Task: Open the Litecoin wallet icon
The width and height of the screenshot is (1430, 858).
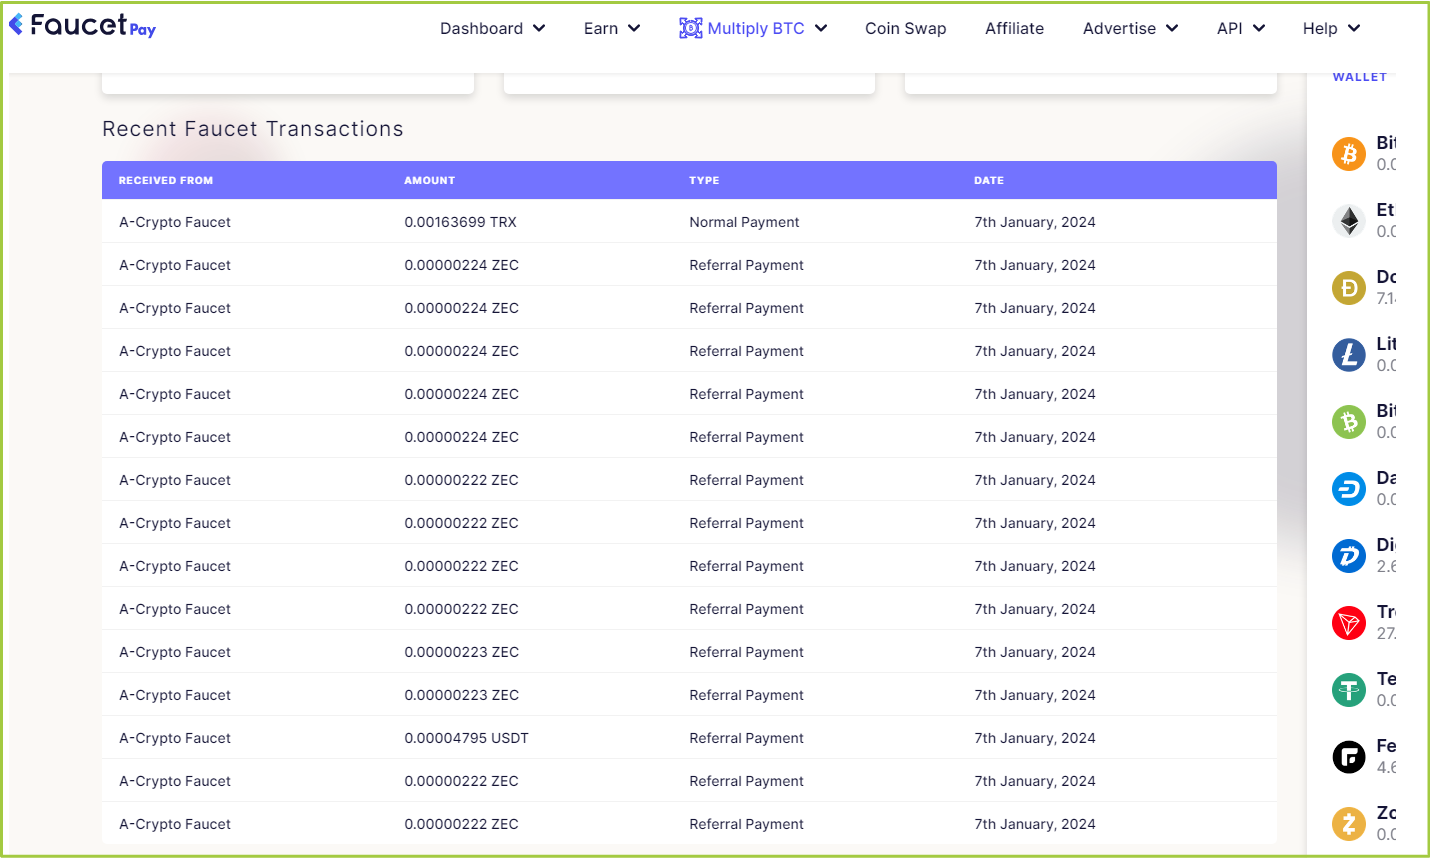Action: point(1349,355)
